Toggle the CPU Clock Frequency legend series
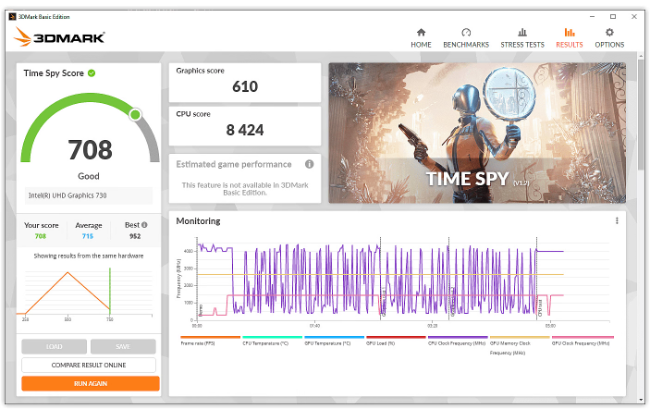 click(456, 342)
